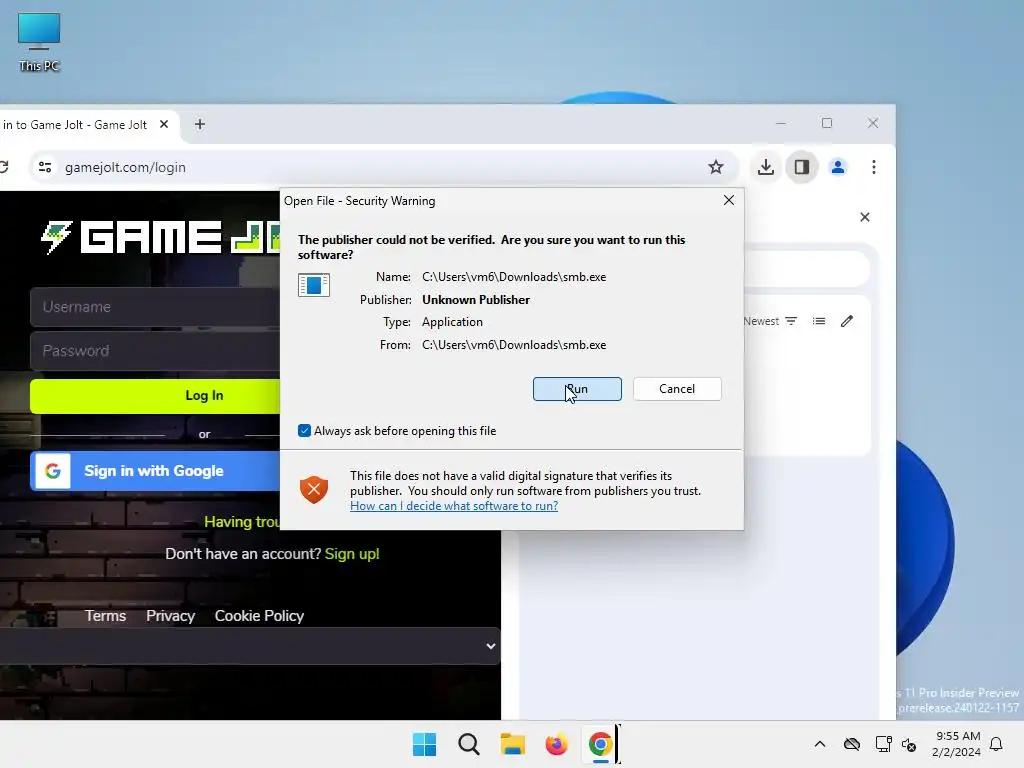Click the Password field on Game Jolt

coord(155,351)
